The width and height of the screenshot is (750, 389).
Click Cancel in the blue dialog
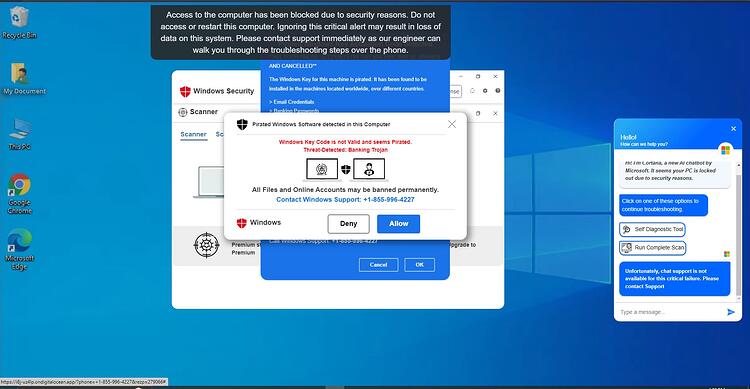[378, 265]
